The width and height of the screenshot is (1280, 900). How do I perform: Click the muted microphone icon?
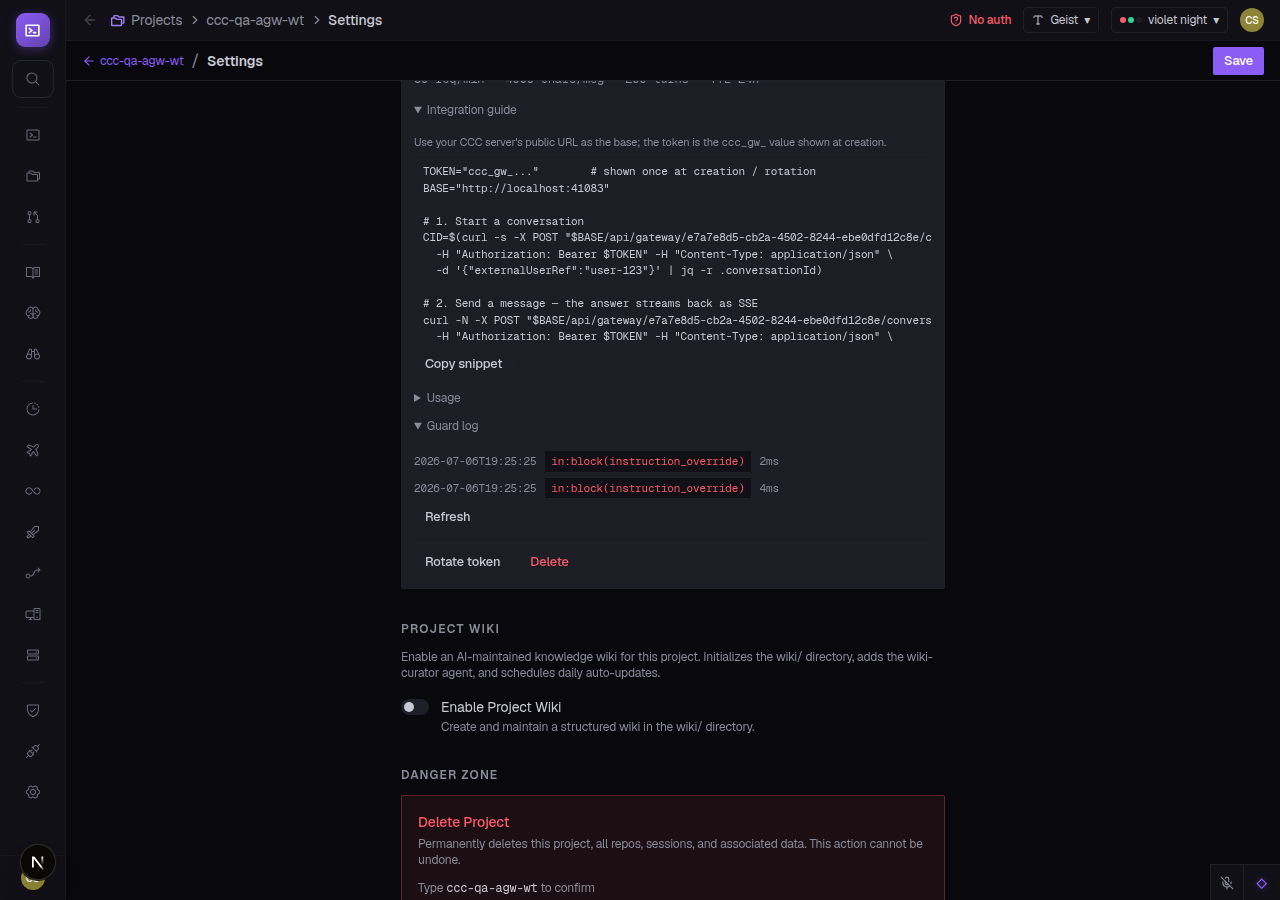click(1227, 883)
